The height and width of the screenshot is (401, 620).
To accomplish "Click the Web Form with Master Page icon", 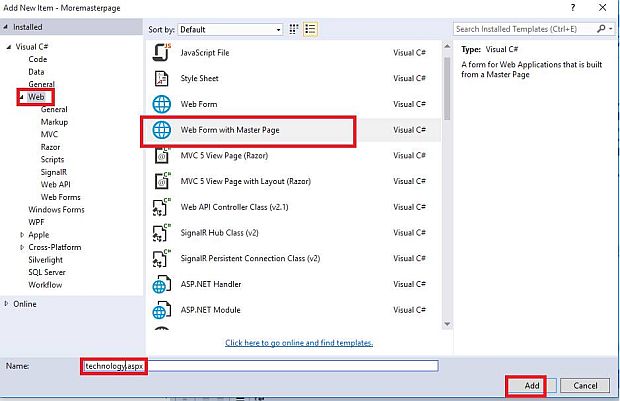I will (162, 130).
